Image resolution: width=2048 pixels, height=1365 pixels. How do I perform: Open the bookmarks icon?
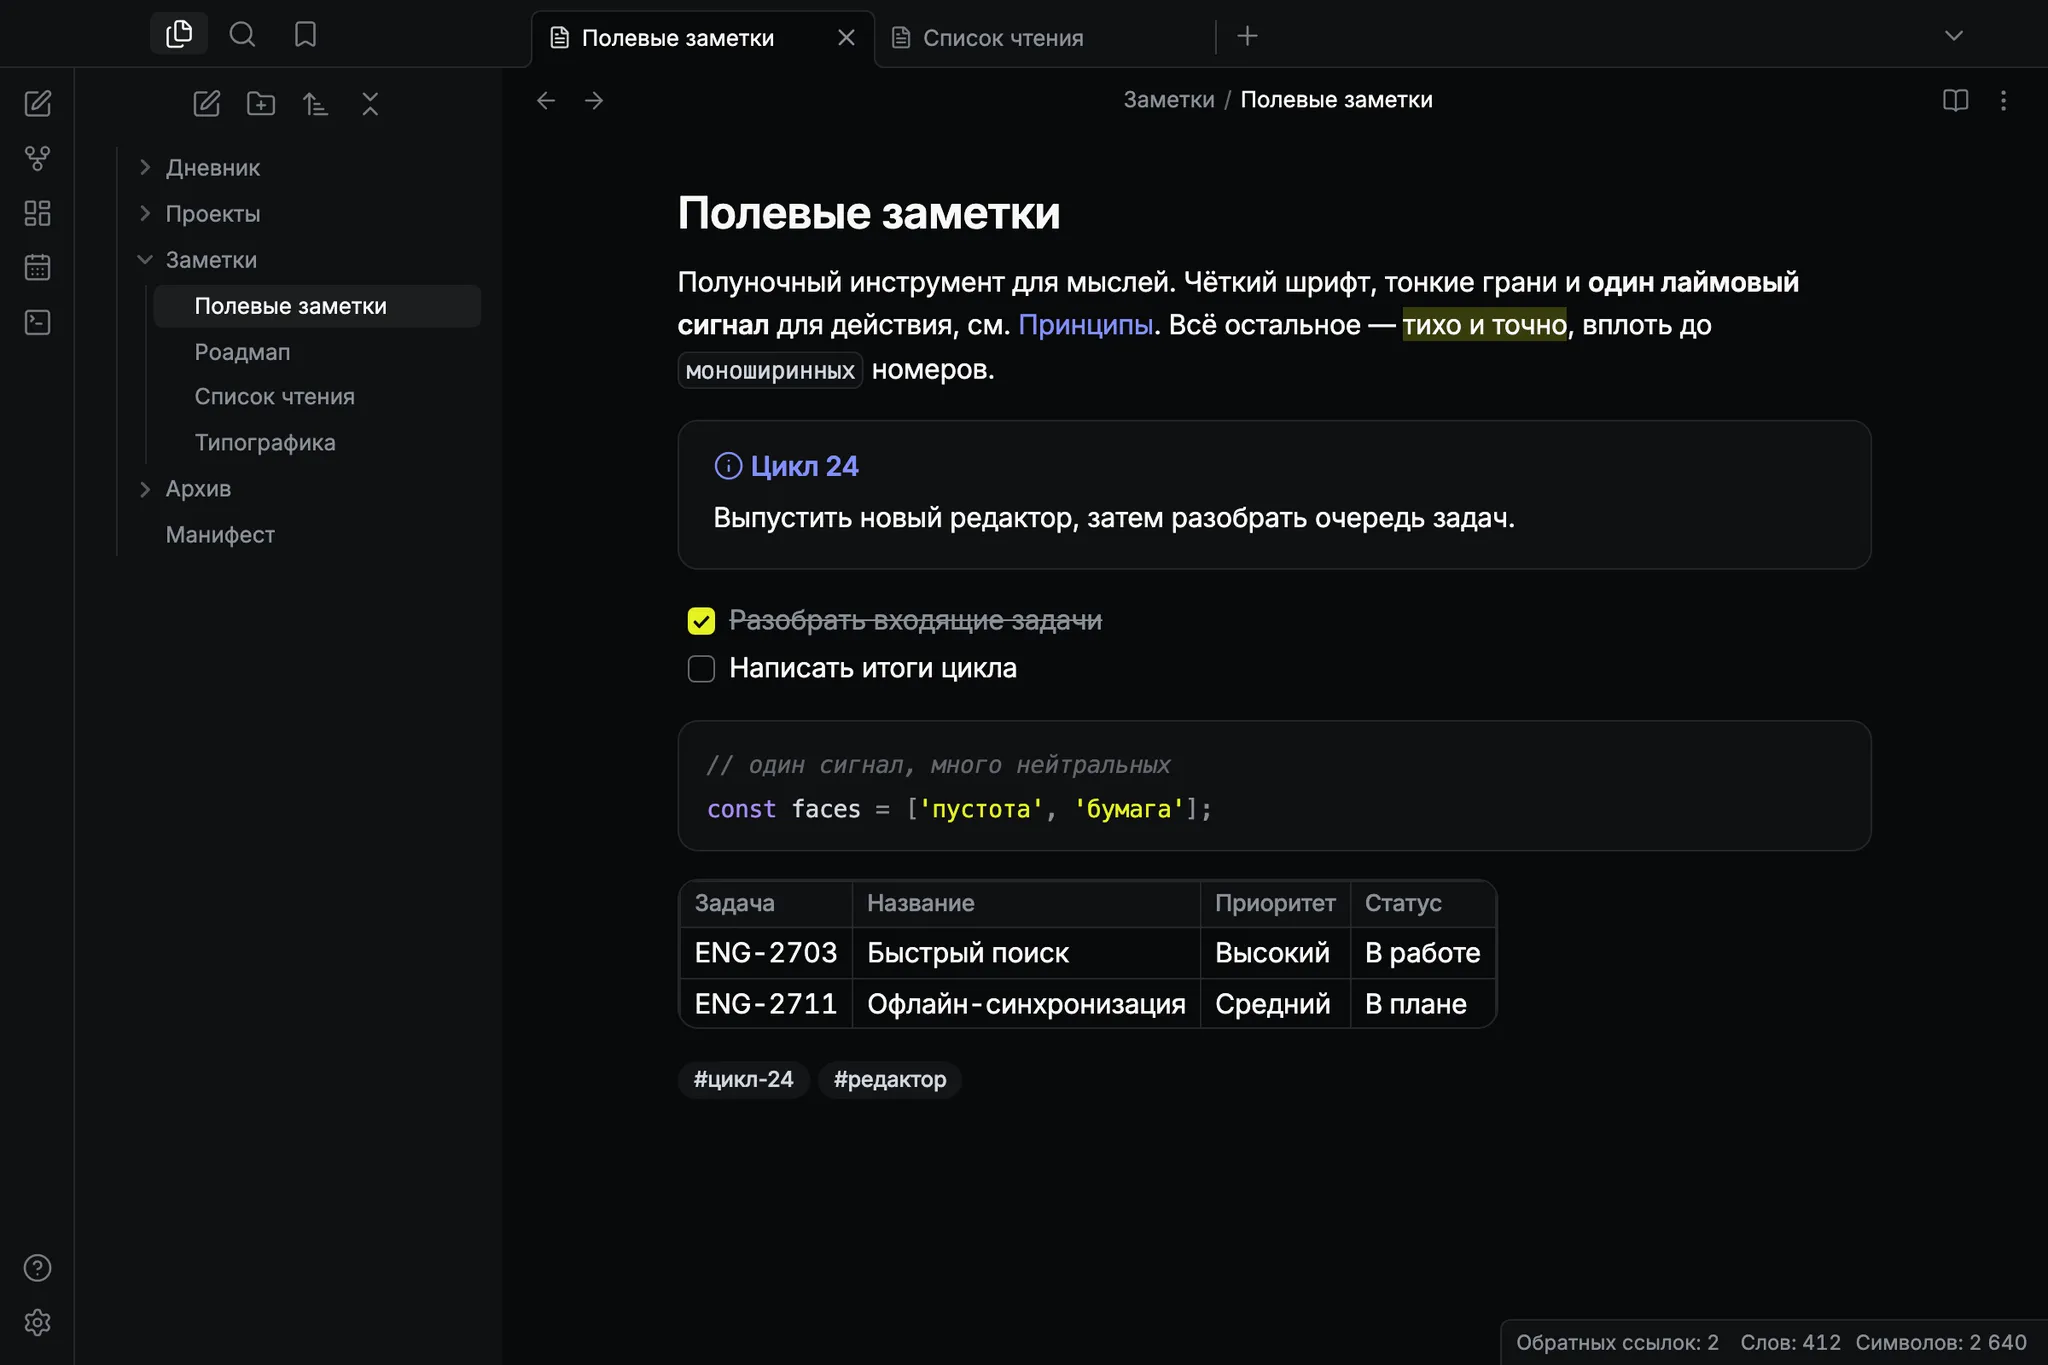click(x=305, y=35)
